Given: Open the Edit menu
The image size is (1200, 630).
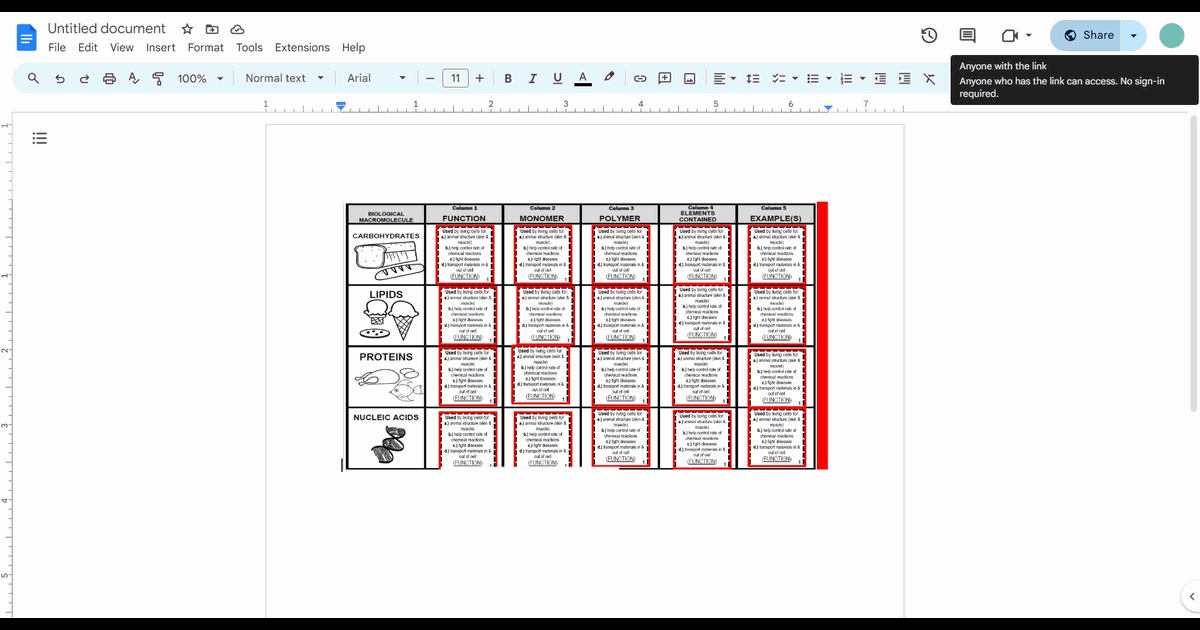Looking at the screenshot, I should 88,47.
